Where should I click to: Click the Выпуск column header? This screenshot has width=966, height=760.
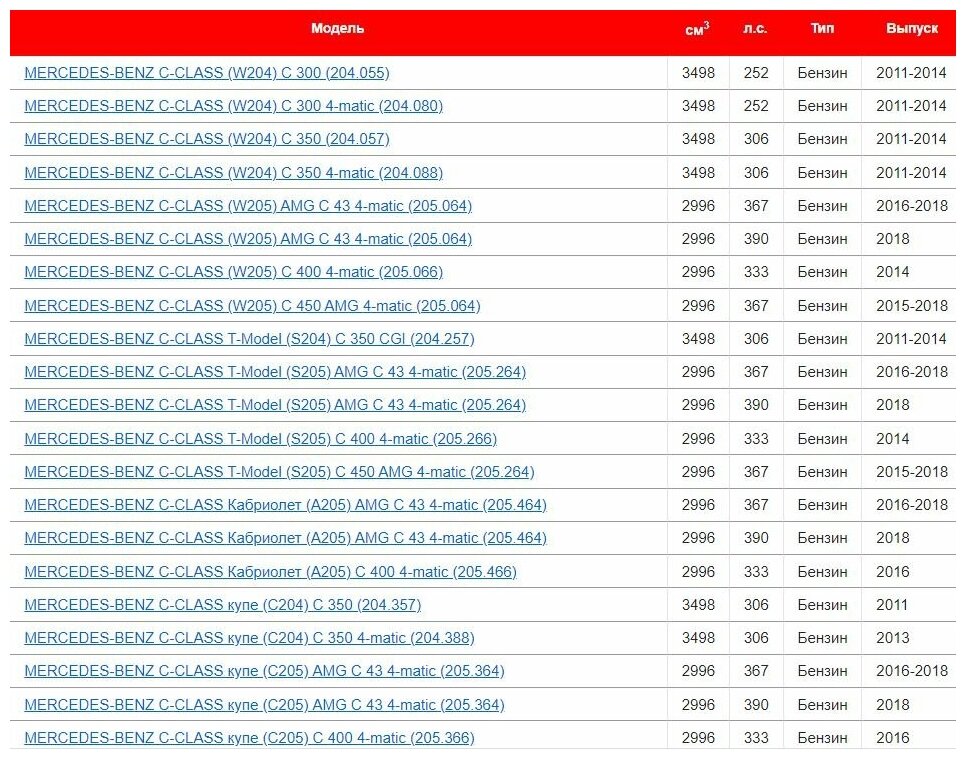pyautogui.click(x=912, y=28)
